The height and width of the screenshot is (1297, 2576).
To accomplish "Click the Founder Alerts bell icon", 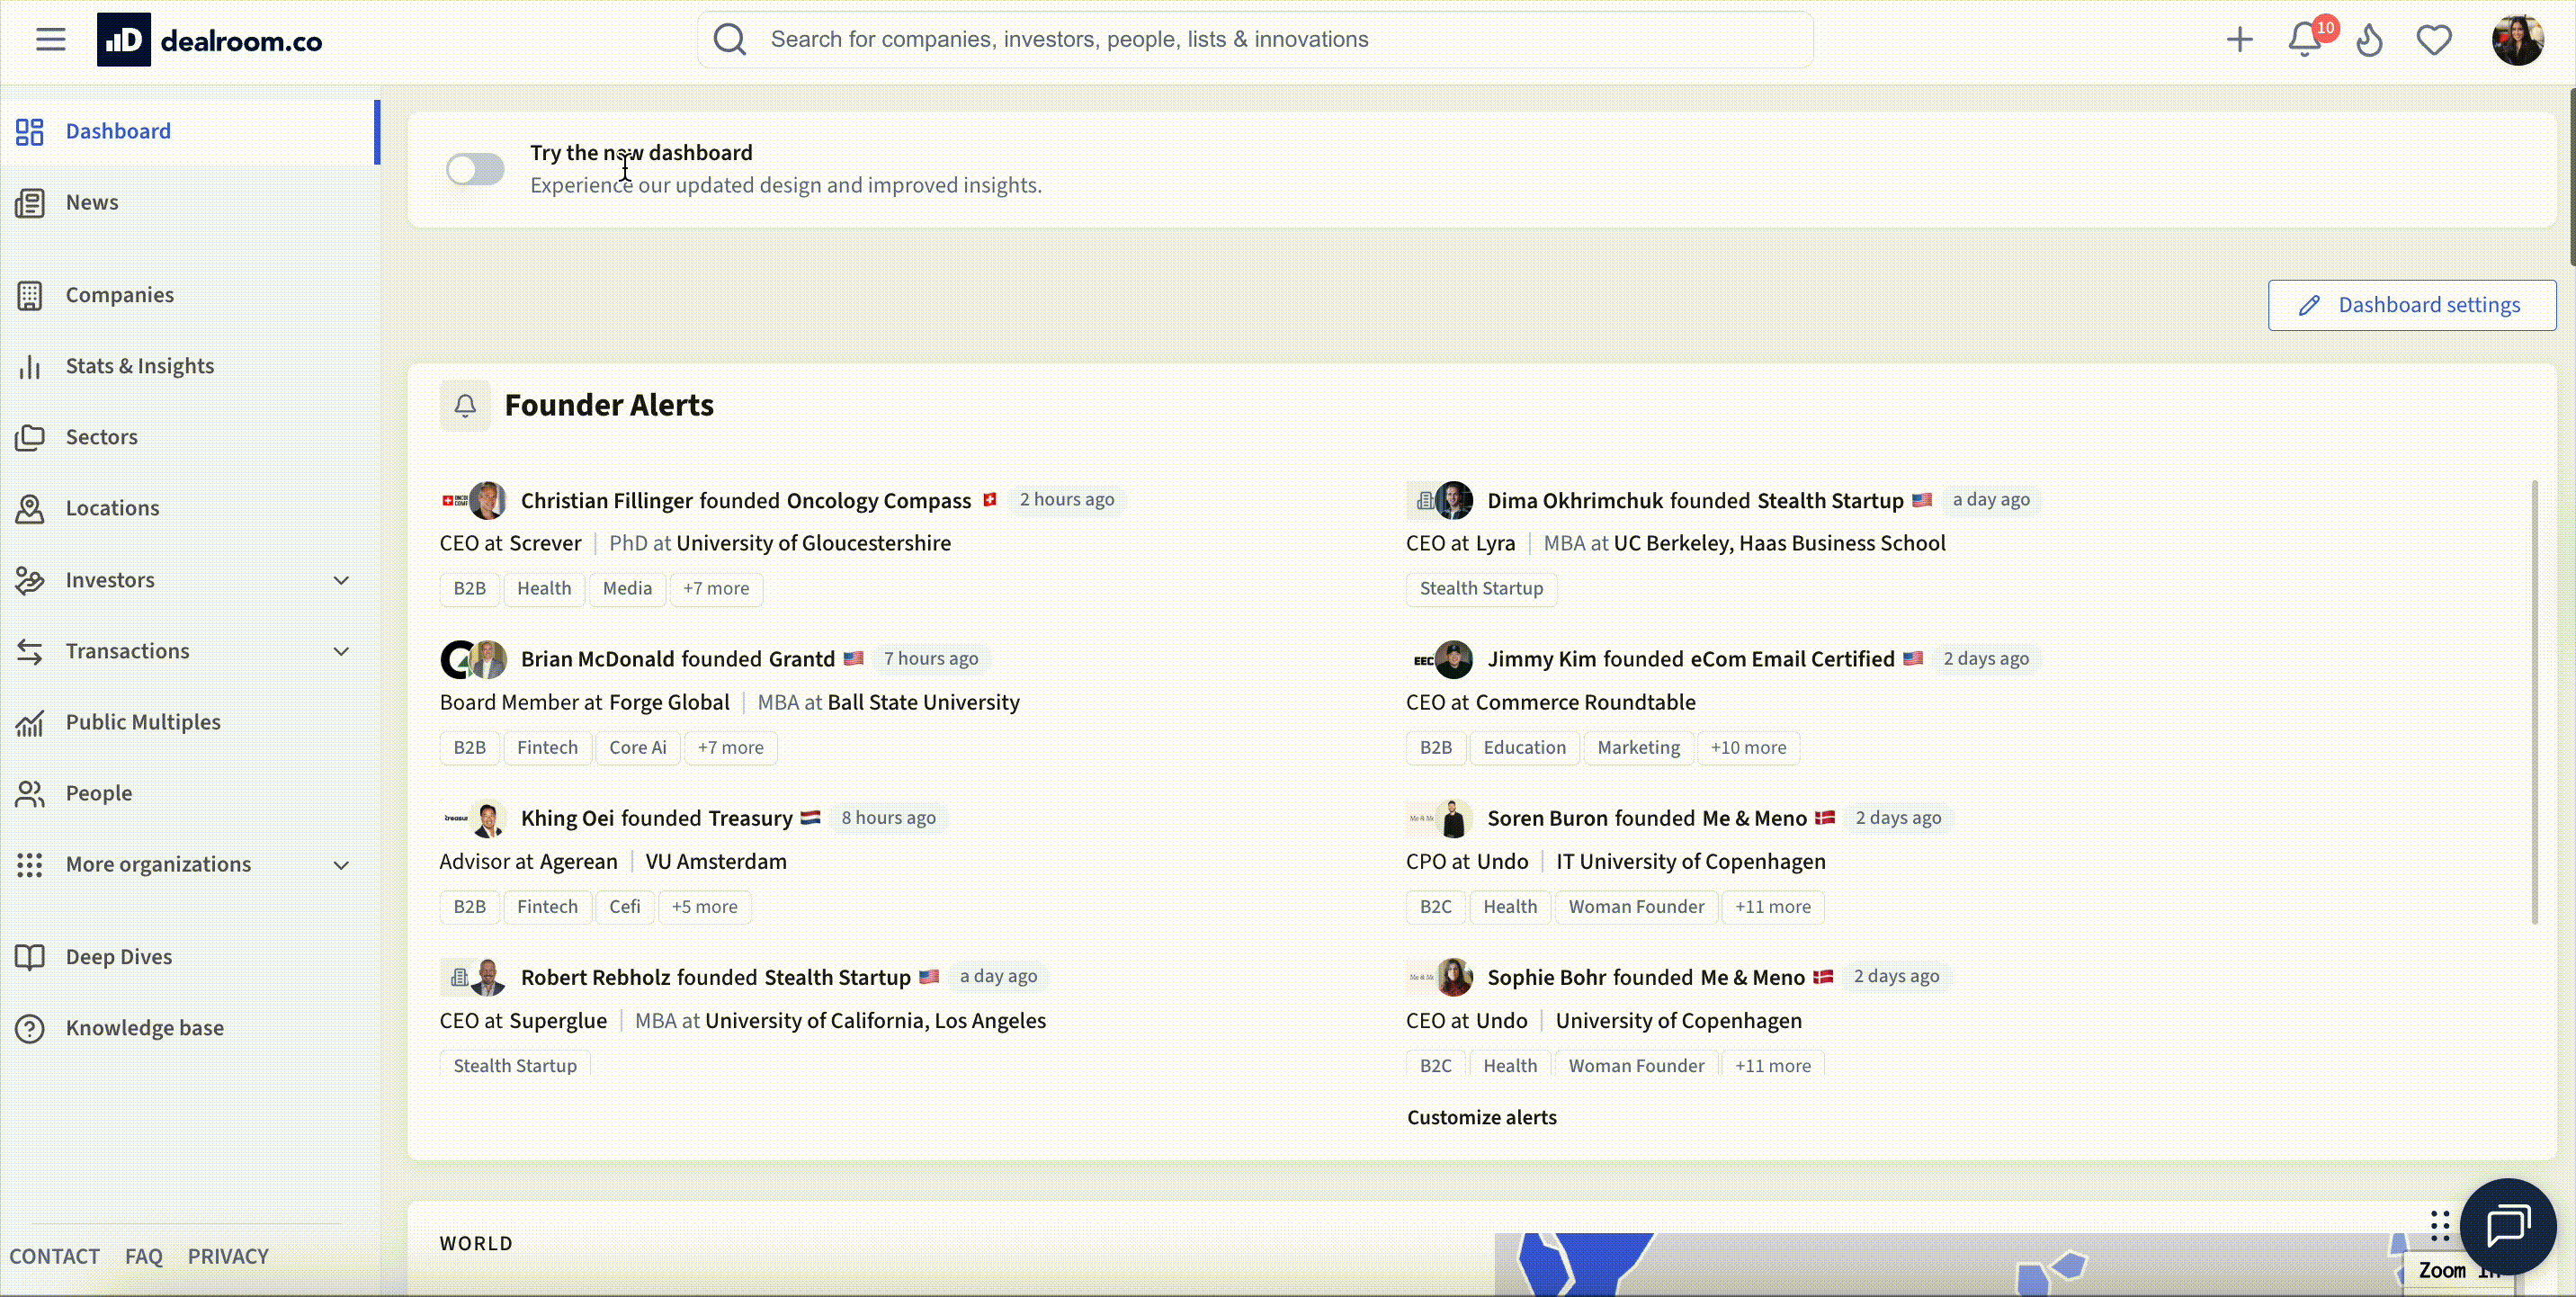I will [464, 405].
